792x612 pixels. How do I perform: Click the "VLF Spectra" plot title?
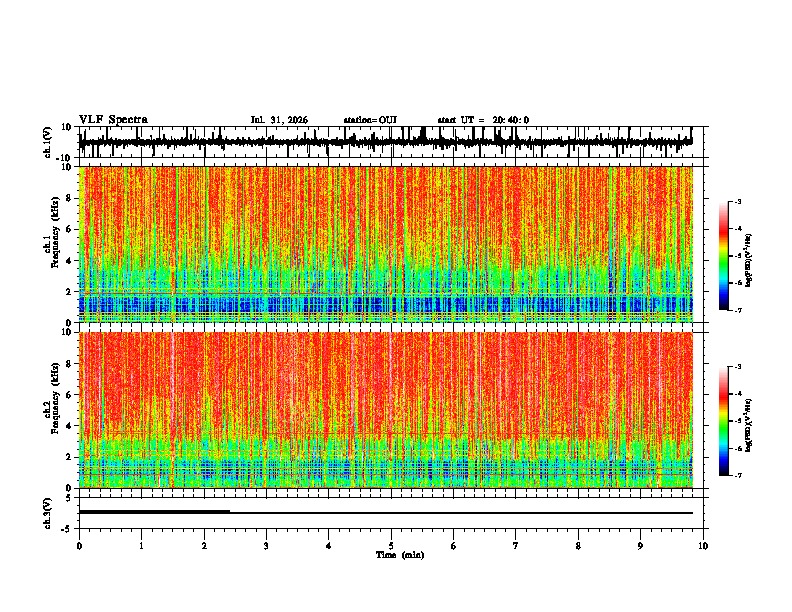click(x=113, y=120)
